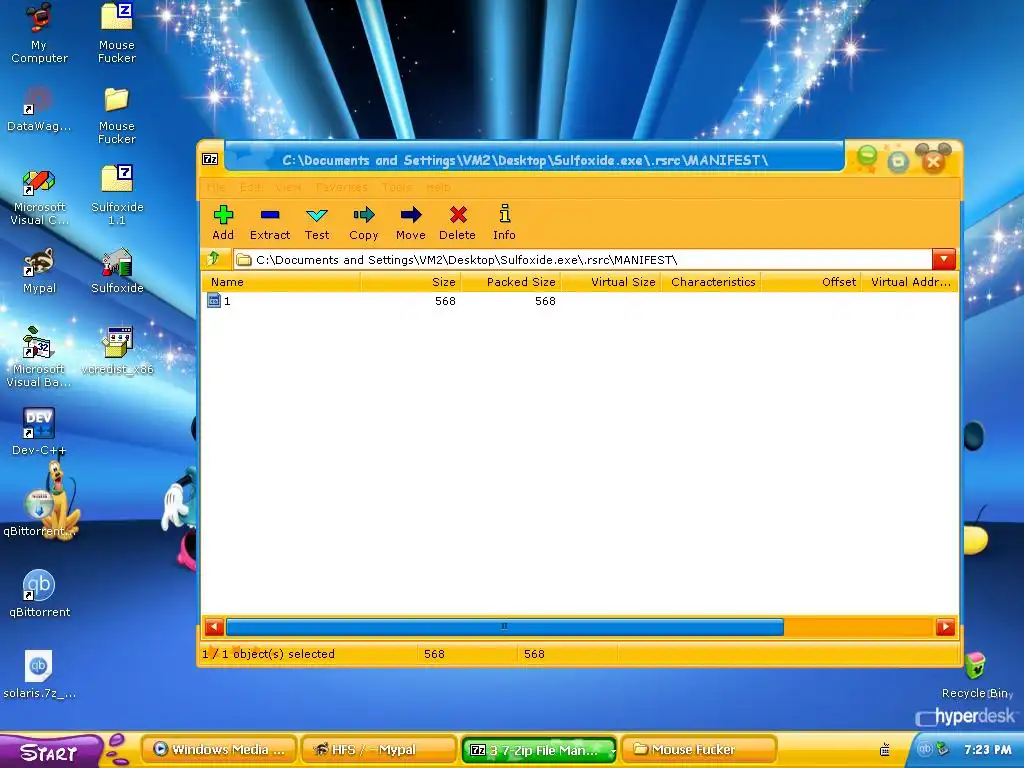Minimize 7-Zip window with green button
Image resolution: width=1024 pixels, height=768 pixels.
(867, 156)
